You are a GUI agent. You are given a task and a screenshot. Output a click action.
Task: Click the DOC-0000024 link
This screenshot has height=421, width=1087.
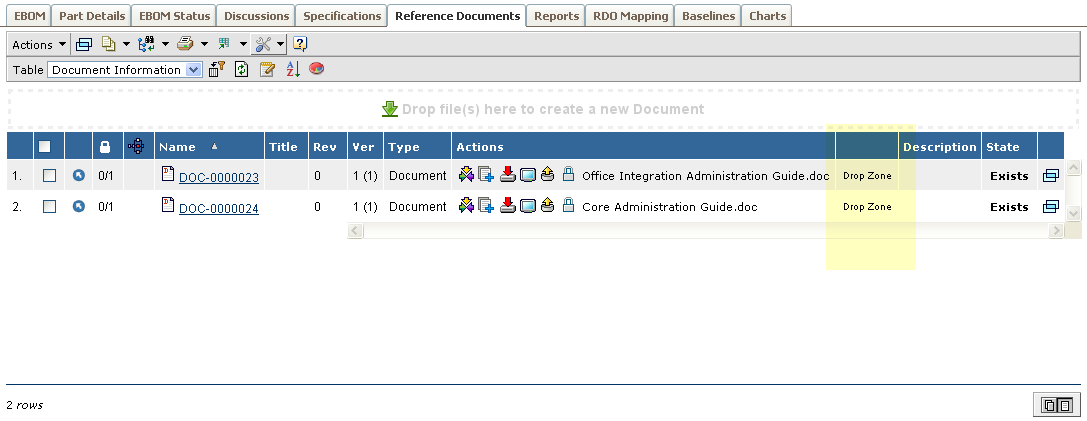click(218, 209)
